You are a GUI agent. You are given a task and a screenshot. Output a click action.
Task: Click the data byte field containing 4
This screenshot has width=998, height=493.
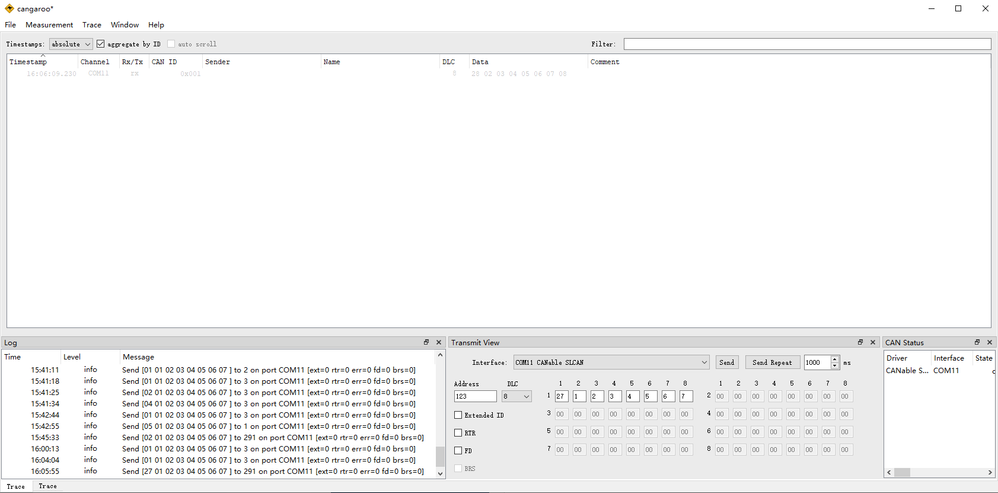tap(633, 396)
